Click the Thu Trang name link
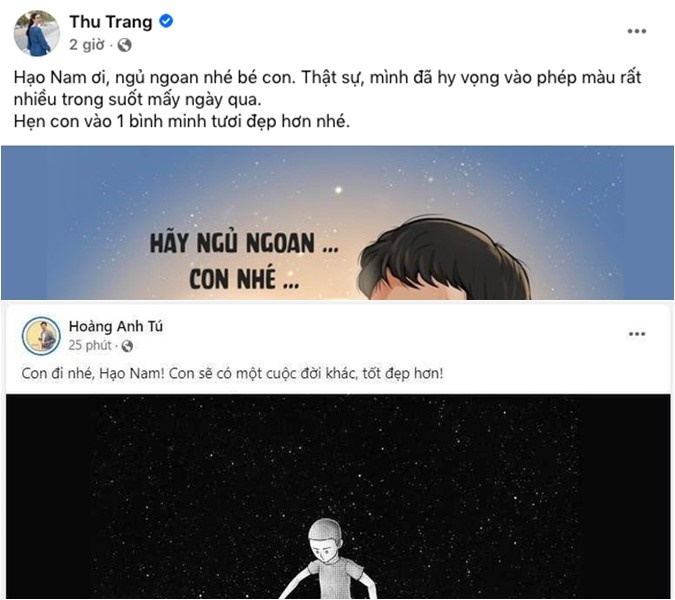Image resolution: width=675 pixels, height=600 pixels. click(111, 22)
